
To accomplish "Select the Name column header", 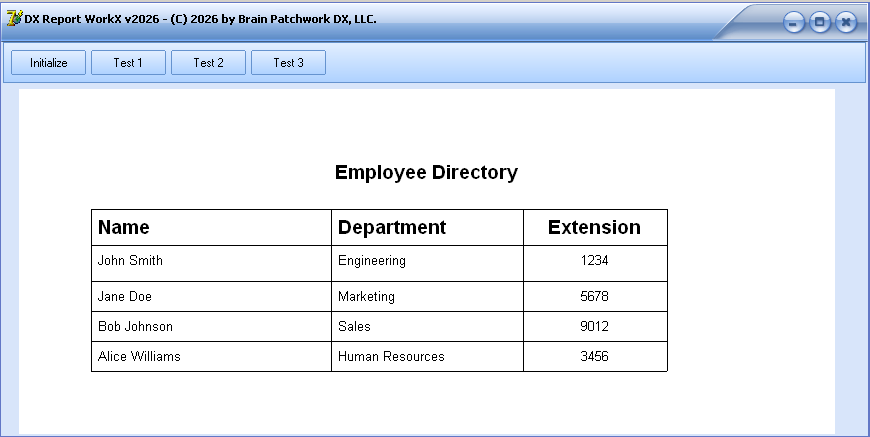I will point(123,227).
